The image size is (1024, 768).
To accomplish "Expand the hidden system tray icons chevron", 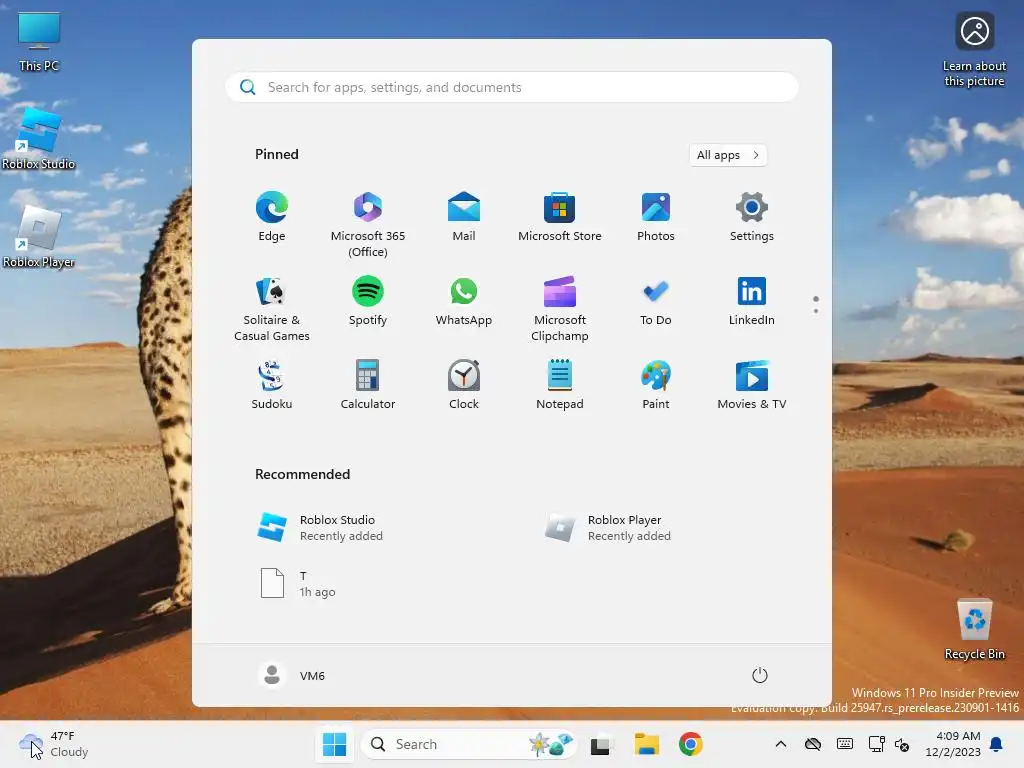I will [x=780, y=744].
